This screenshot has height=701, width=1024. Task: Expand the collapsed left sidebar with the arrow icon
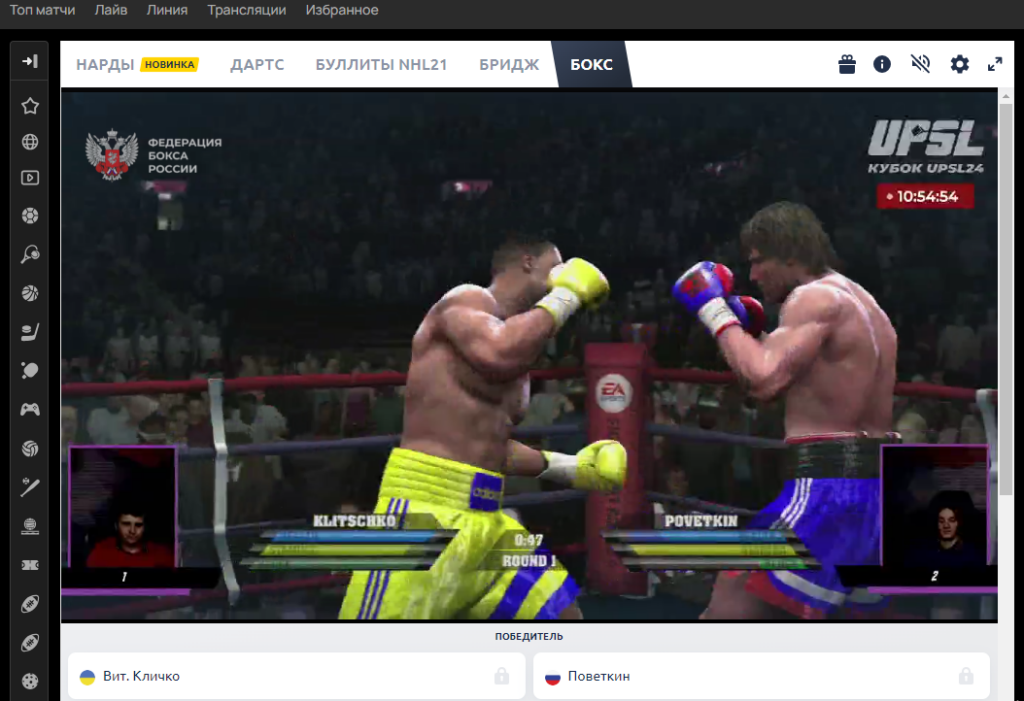tap(29, 61)
